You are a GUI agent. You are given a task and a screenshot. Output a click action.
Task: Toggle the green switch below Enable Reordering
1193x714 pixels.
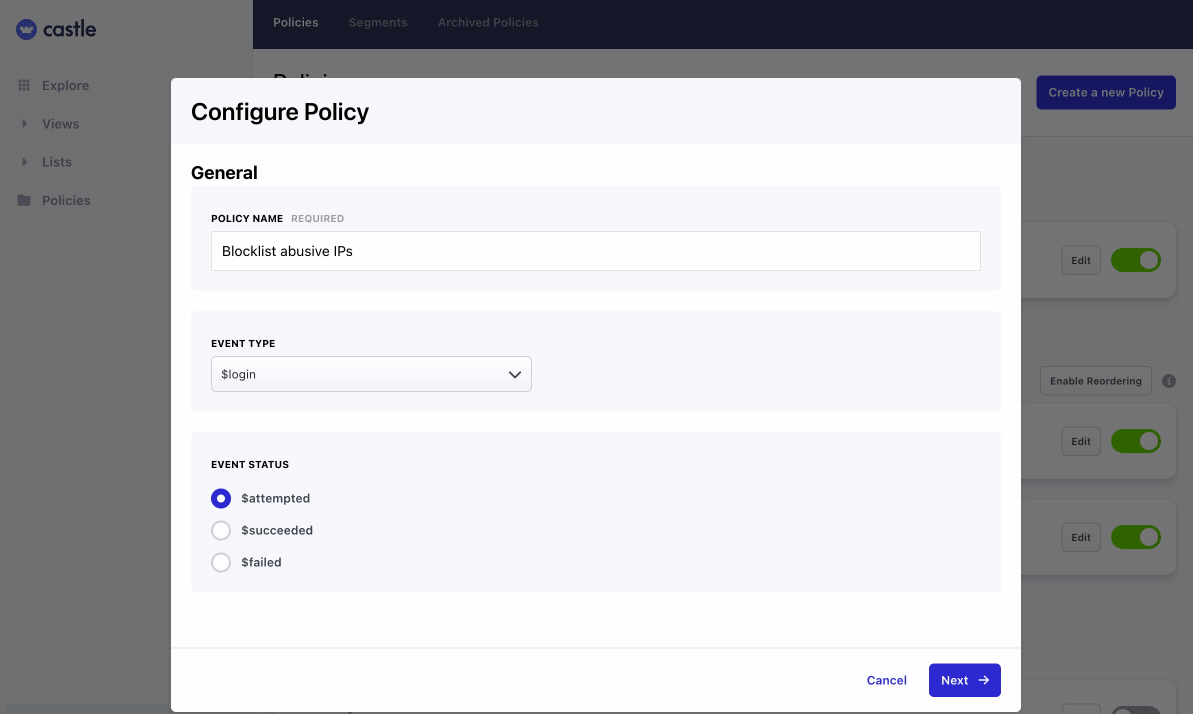pos(1135,441)
